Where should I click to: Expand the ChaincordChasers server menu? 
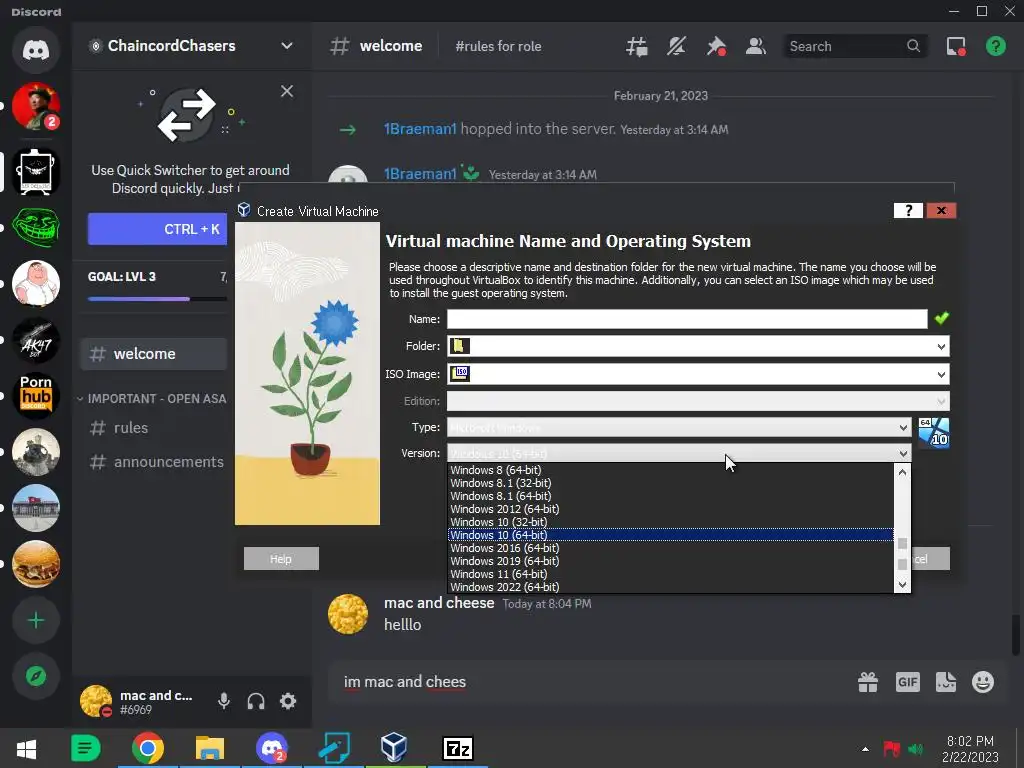[287, 46]
